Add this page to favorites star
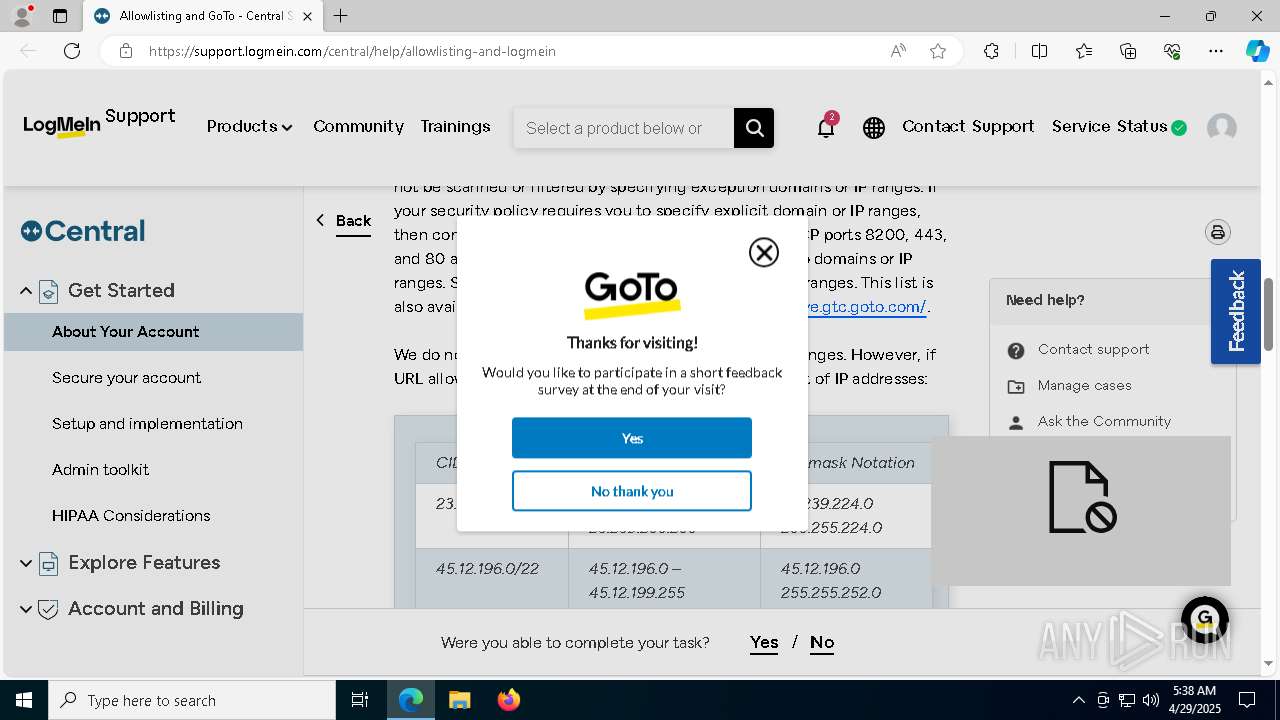Screen dimensions: 1280x720 click(938, 51)
